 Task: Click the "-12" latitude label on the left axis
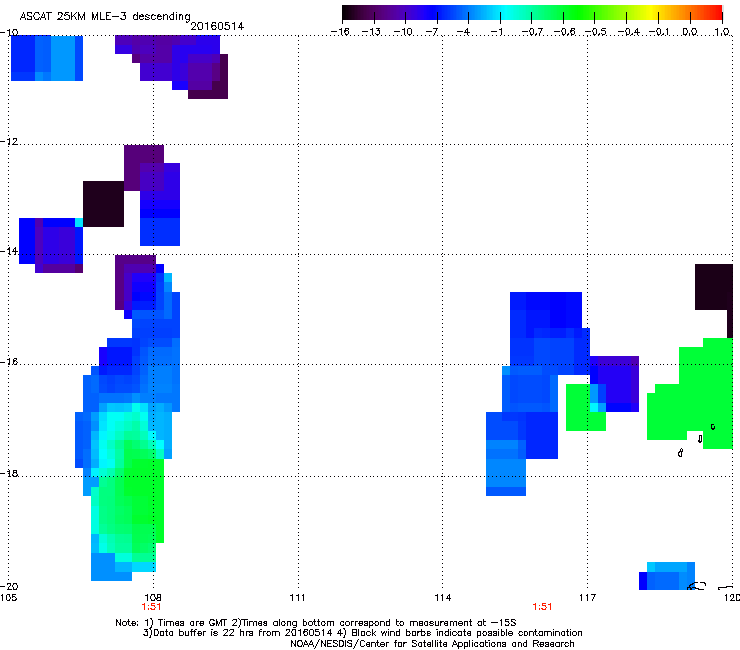pyautogui.click(x=9, y=142)
